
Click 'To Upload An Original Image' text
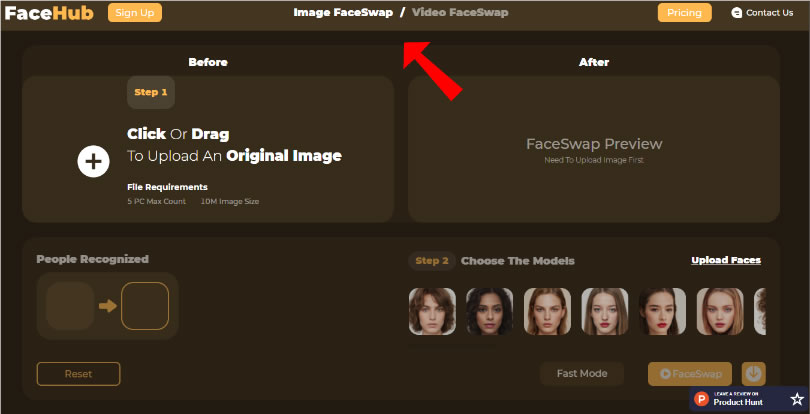[235, 156]
